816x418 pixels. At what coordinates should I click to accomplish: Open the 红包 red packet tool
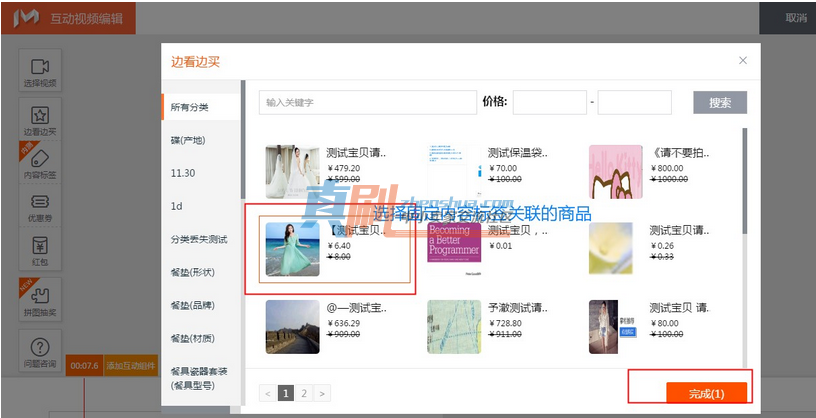click(x=40, y=249)
